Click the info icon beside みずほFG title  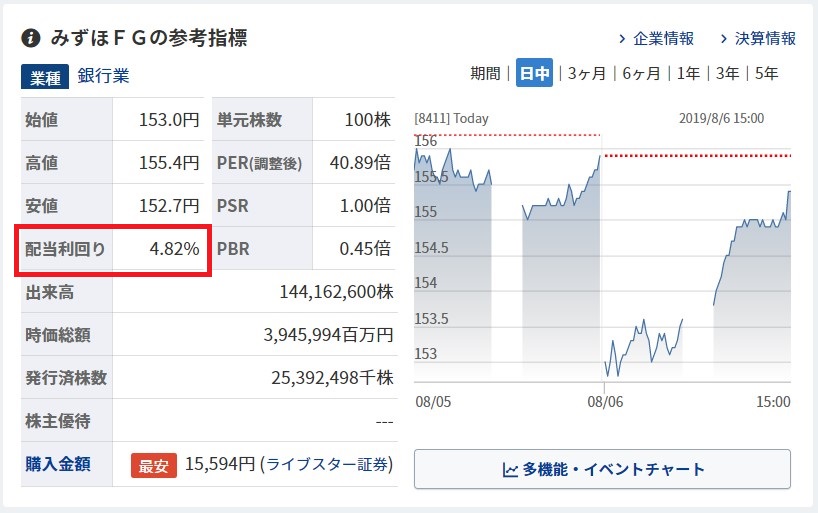point(31,38)
